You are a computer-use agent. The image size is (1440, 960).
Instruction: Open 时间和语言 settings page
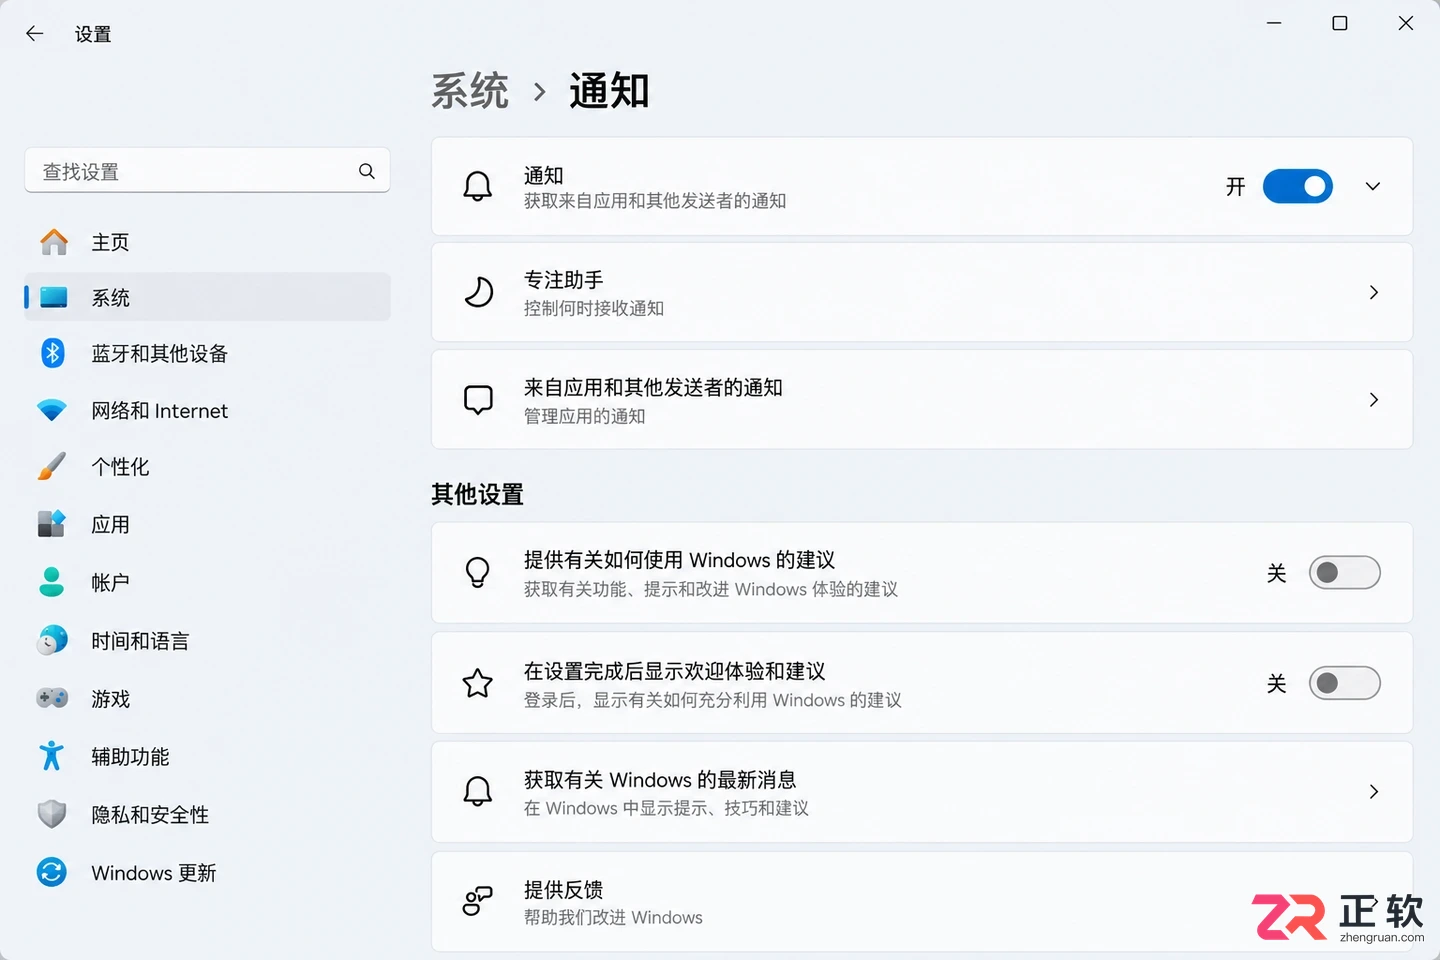[207, 640]
